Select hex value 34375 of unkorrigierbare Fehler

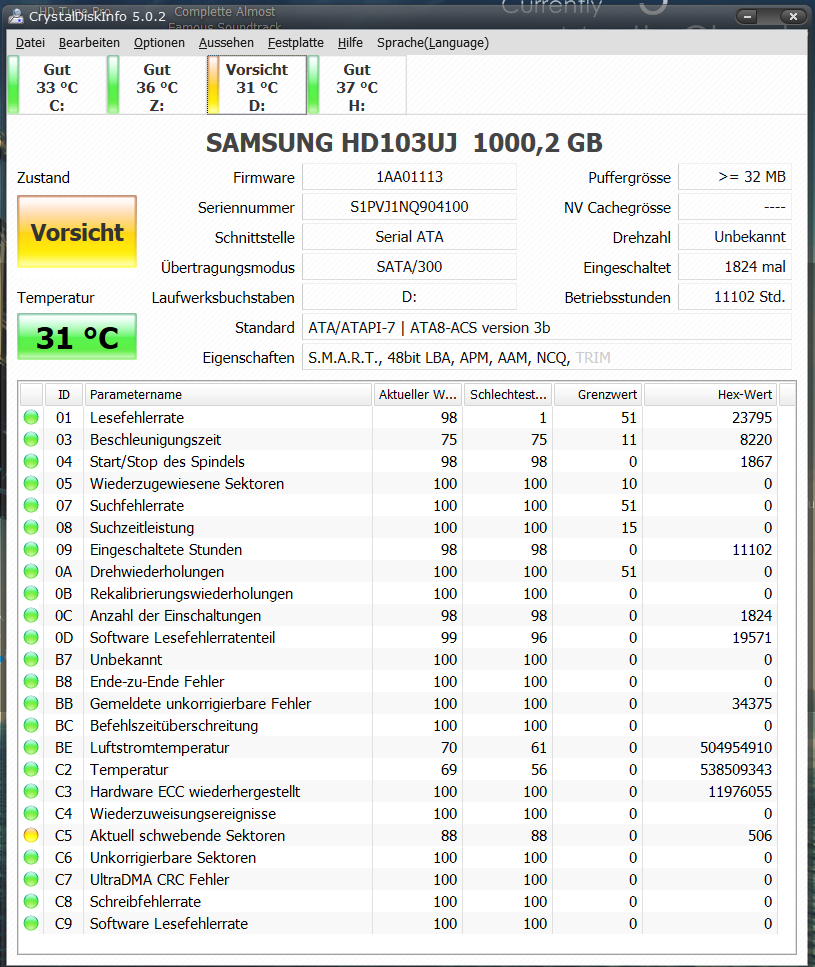pyautogui.click(x=752, y=704)
